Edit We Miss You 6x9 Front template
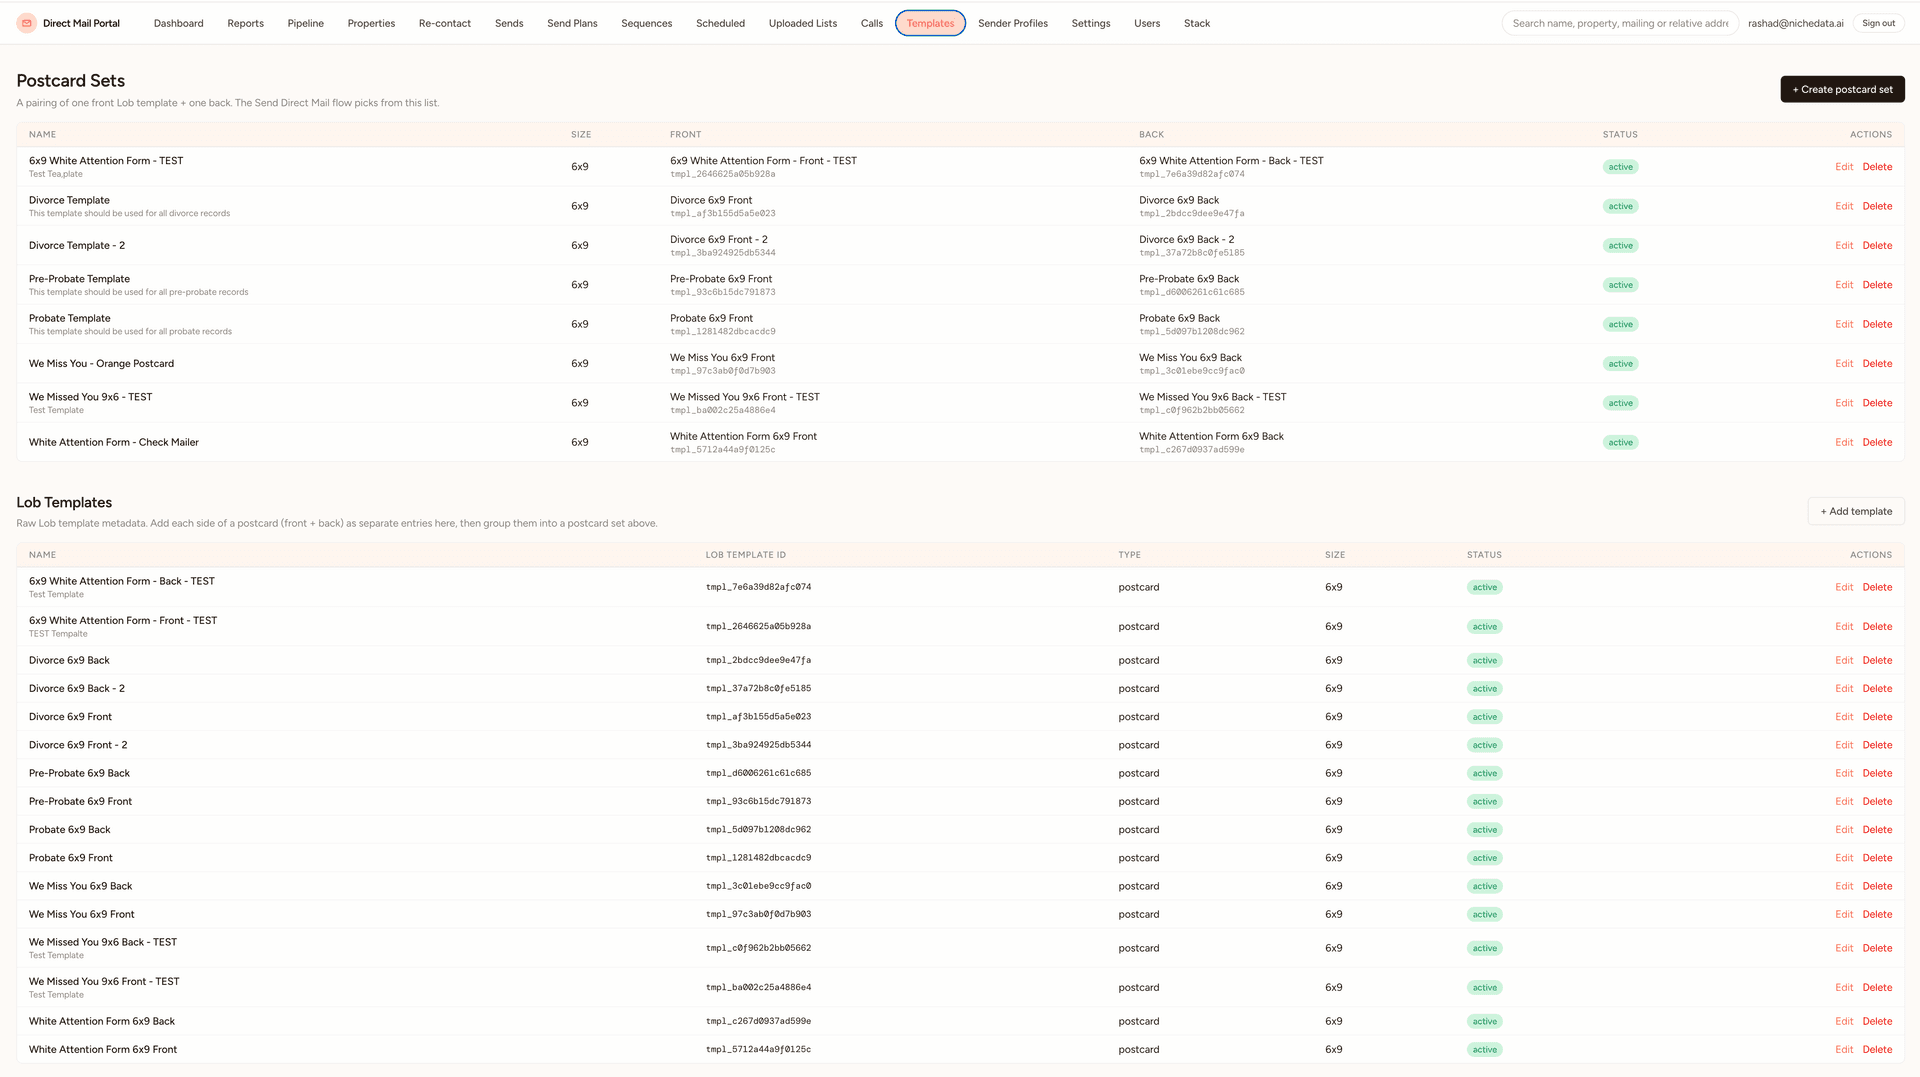 tap(1844, 914)
